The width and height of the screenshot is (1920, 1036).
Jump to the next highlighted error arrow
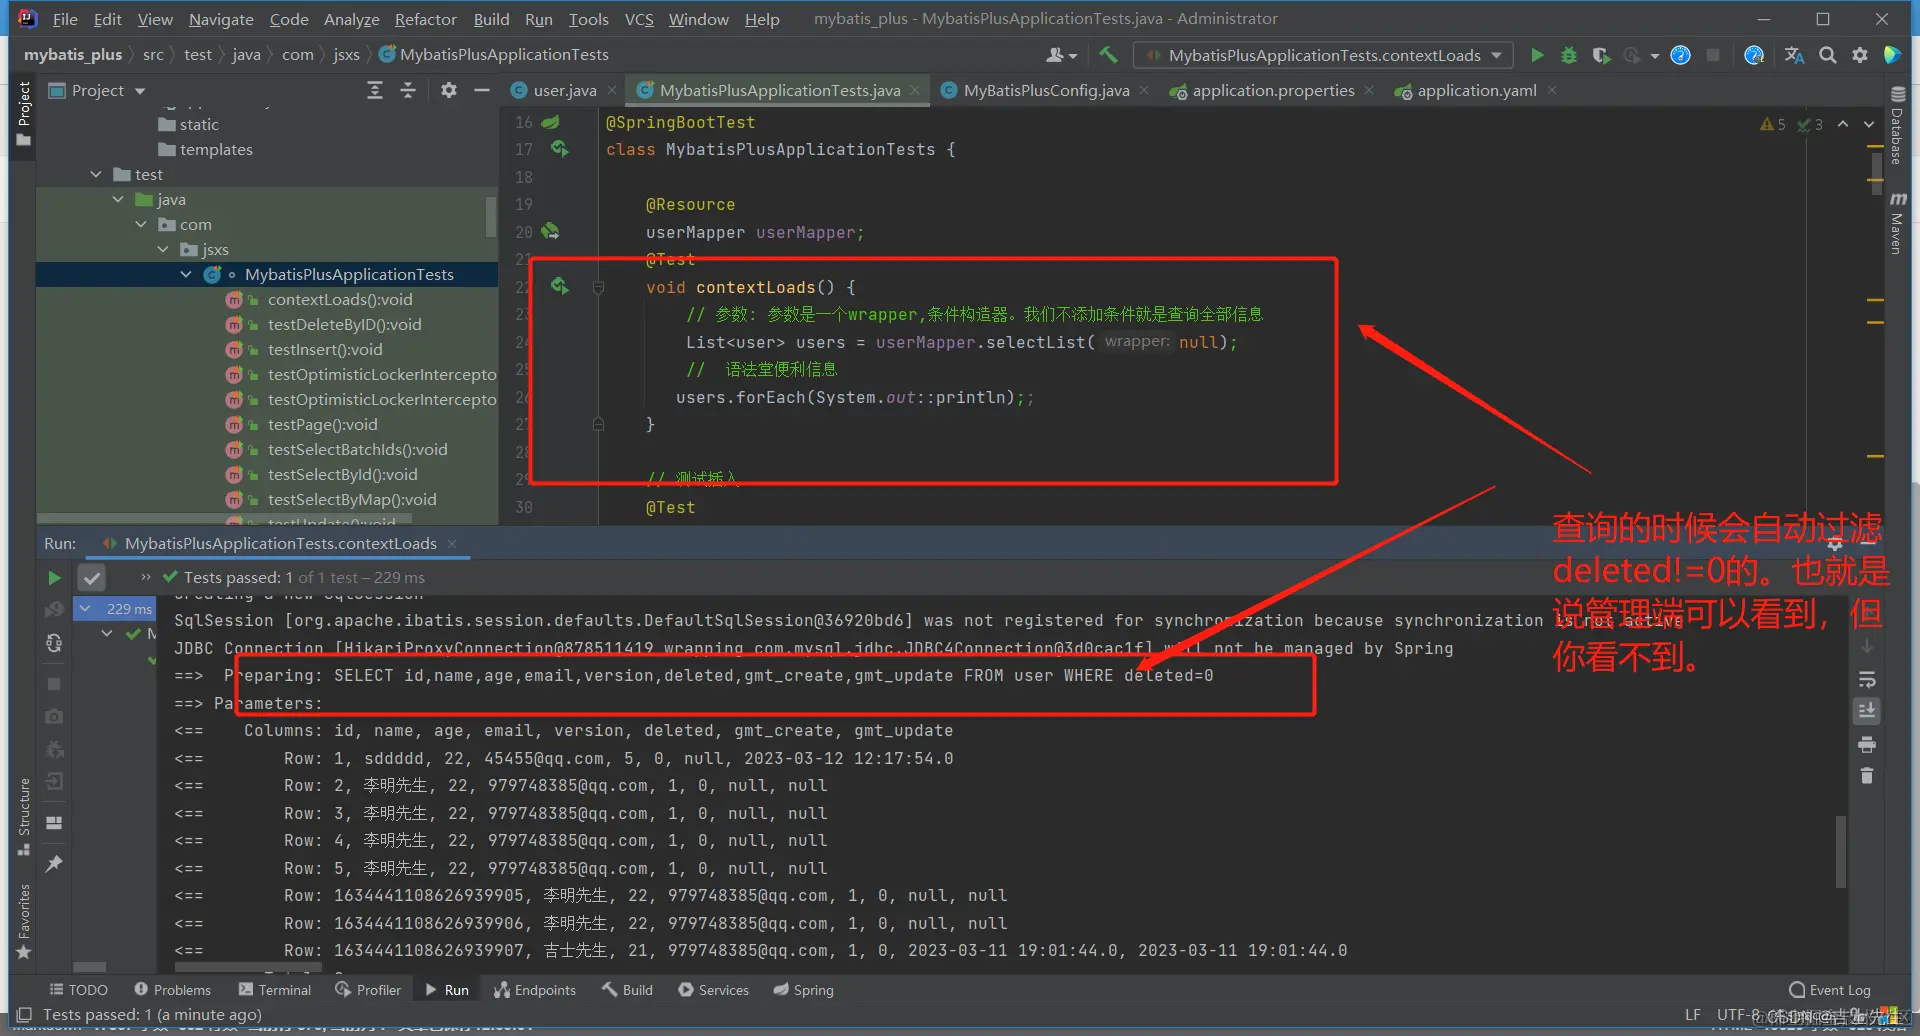click(x=1869, y=124)
